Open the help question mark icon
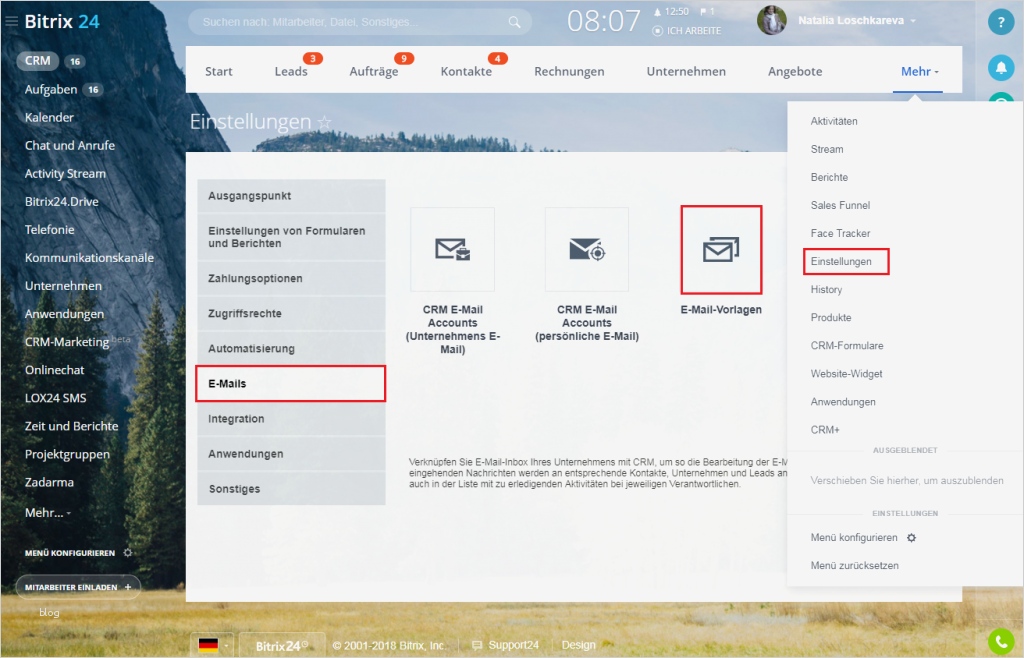 pos(1000,22)
